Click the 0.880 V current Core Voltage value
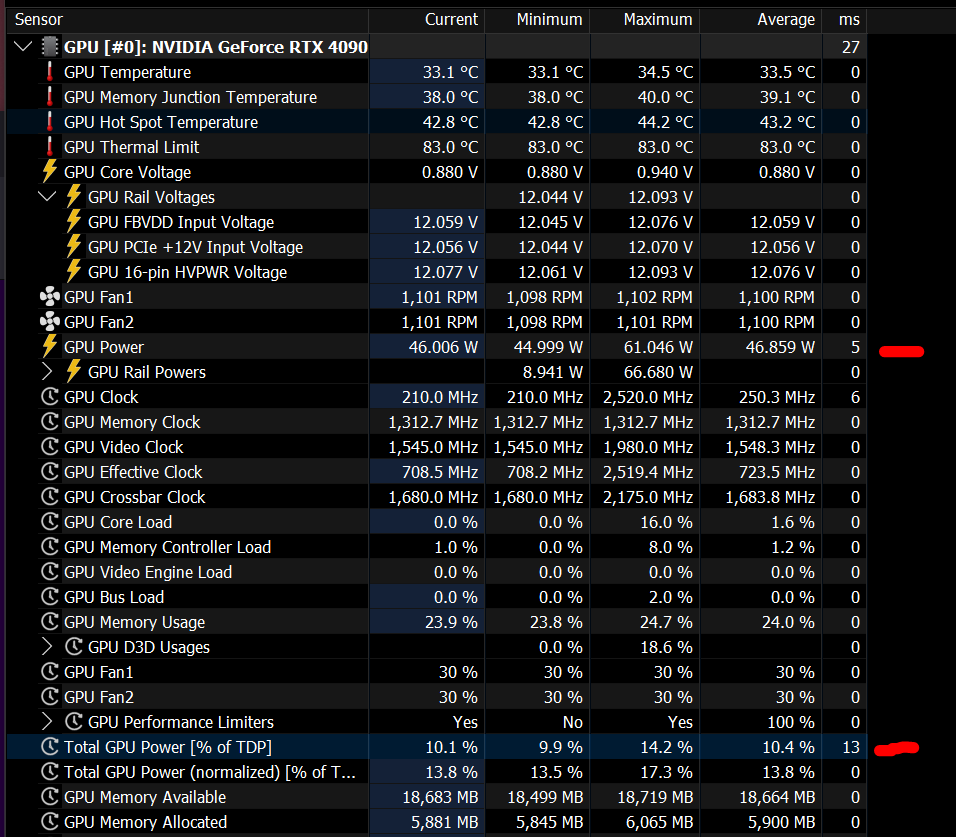This screenshot has height=837, width=956. 450,172
